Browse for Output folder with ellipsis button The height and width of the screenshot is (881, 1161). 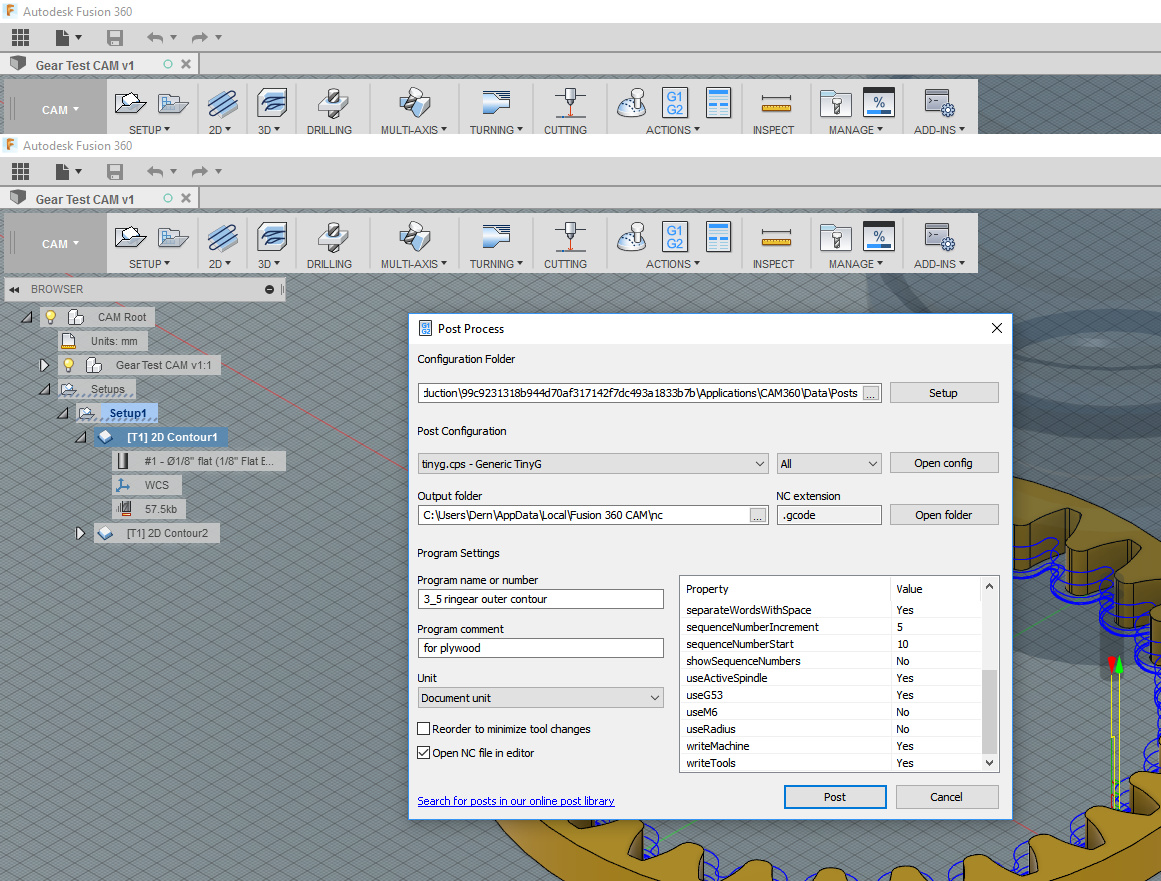[757, 516]
